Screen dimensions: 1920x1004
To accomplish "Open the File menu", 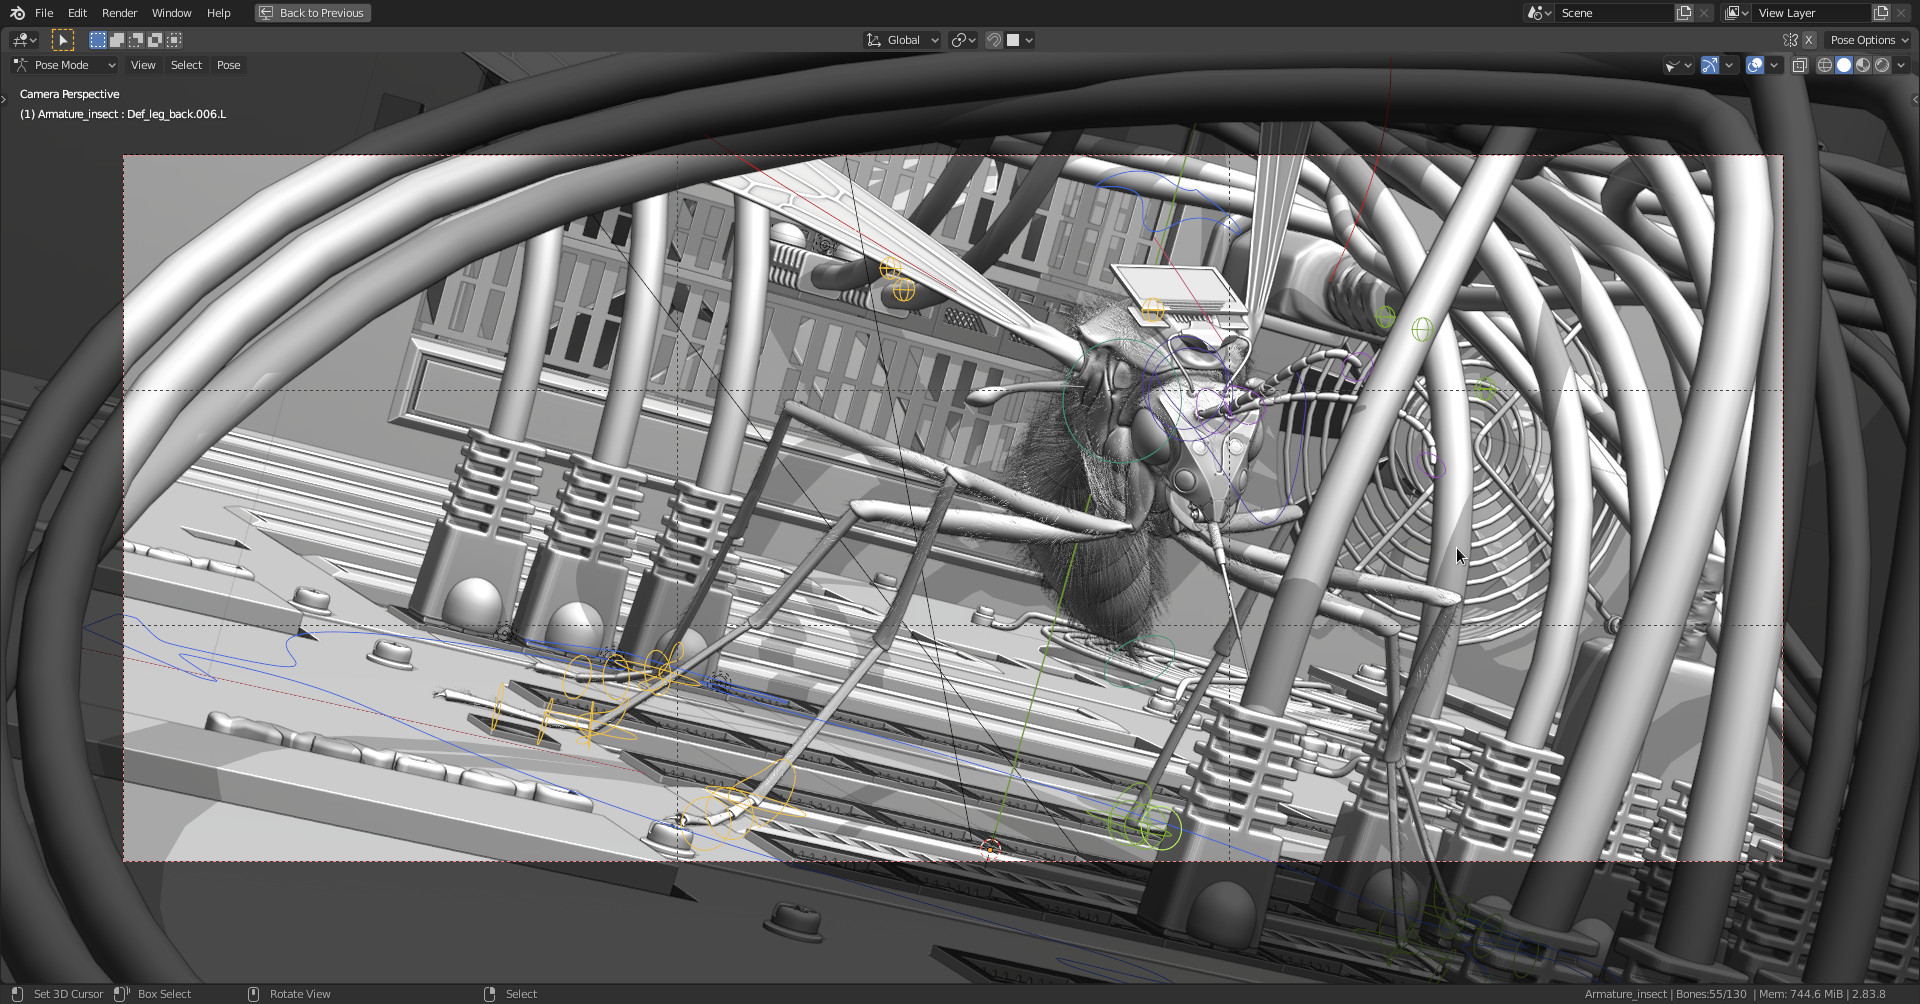I will click(44, 13).
